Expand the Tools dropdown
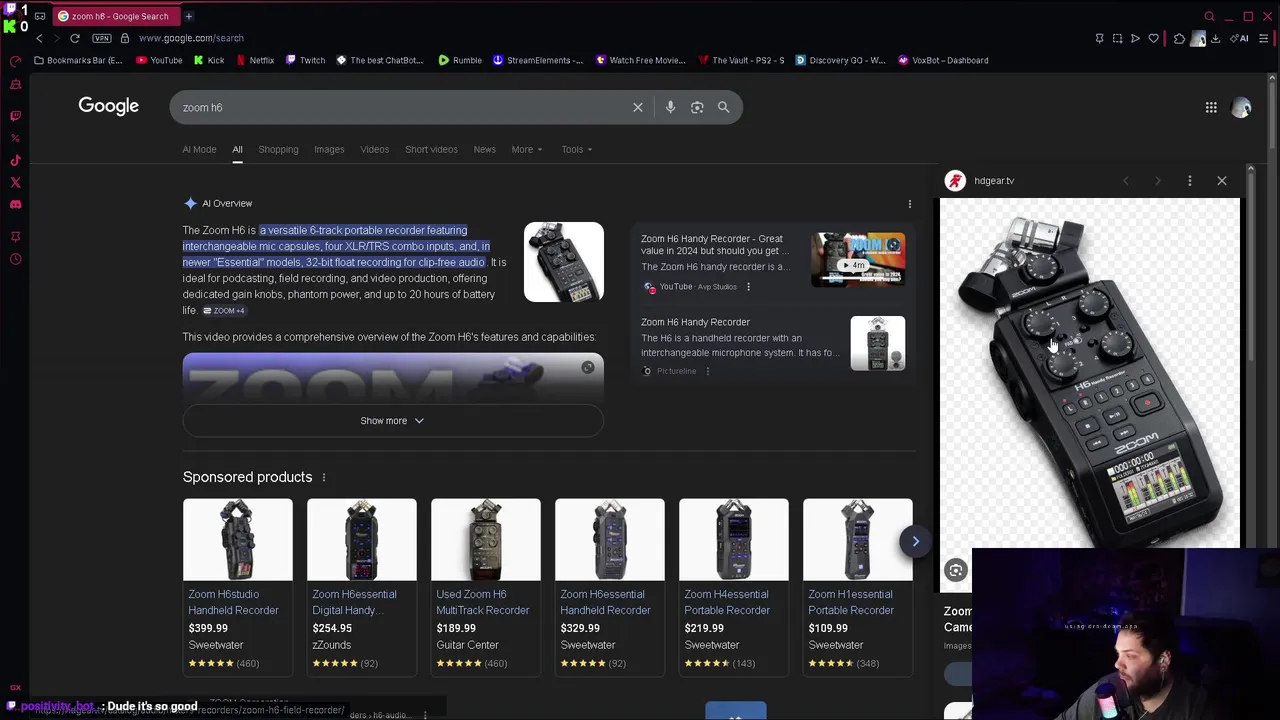 pos(576,150)
